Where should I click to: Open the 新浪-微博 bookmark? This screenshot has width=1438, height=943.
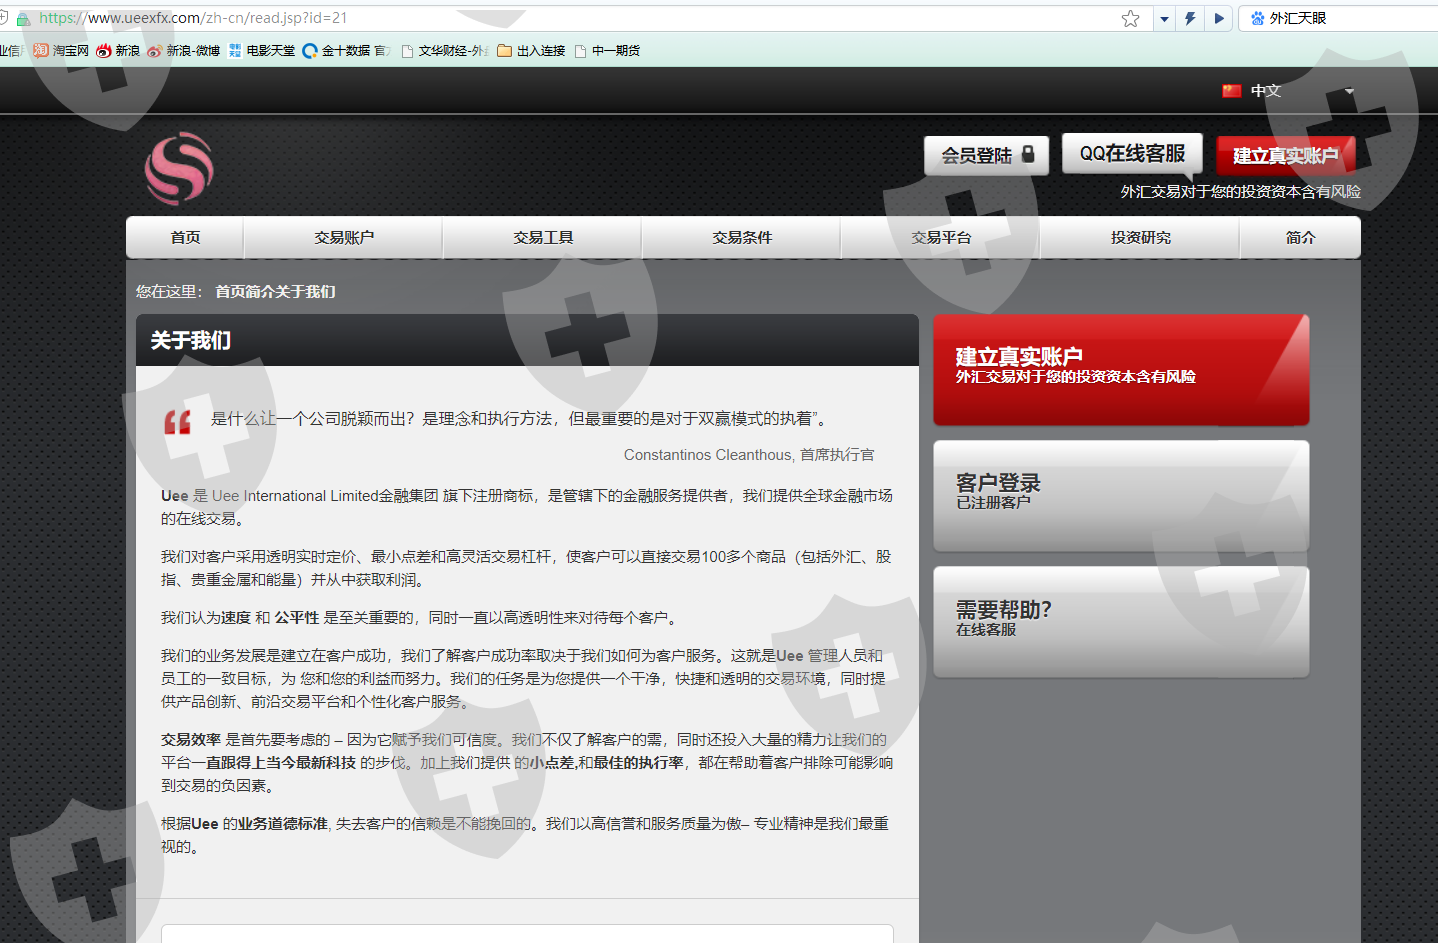pyautogui.click(x=184, y=51)
